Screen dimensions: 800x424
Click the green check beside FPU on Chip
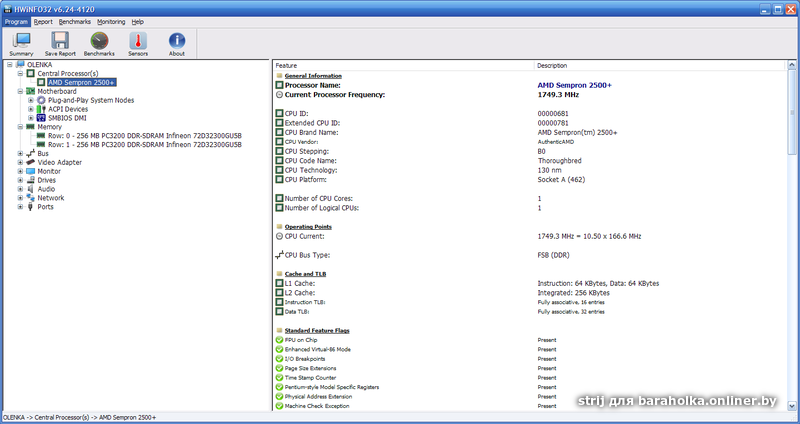(279, 340)
